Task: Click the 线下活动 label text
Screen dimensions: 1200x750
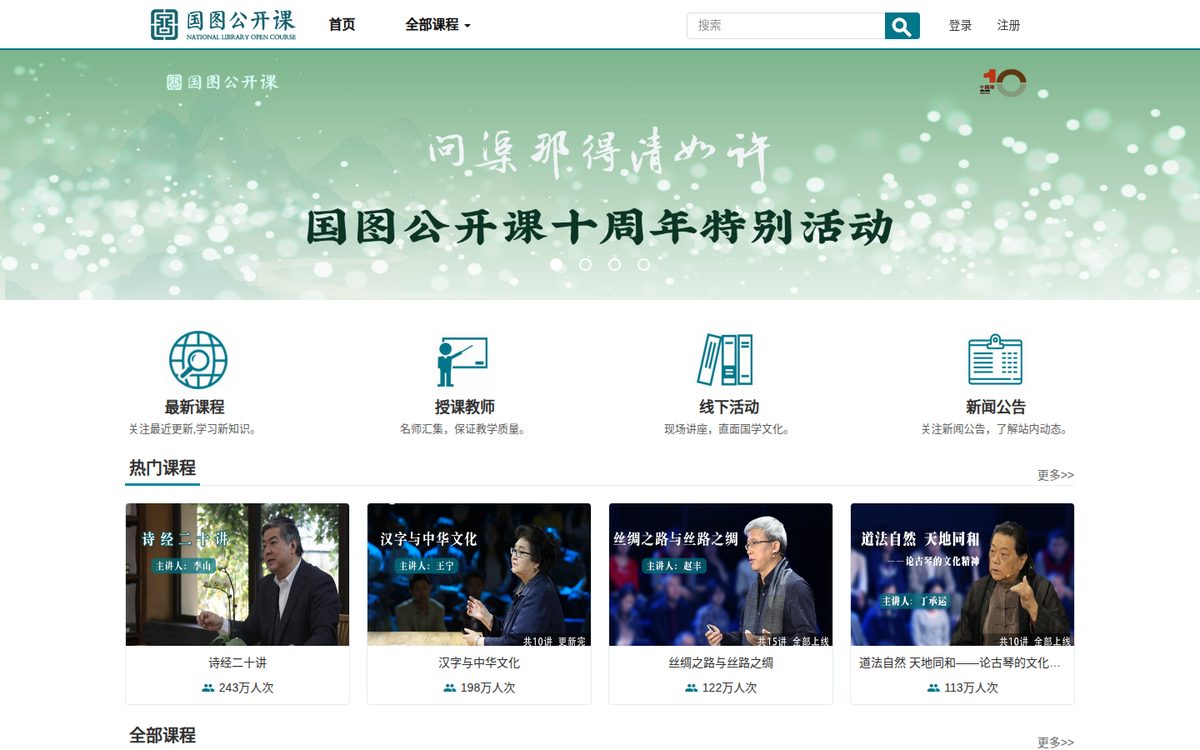Action: coord(729,407)
